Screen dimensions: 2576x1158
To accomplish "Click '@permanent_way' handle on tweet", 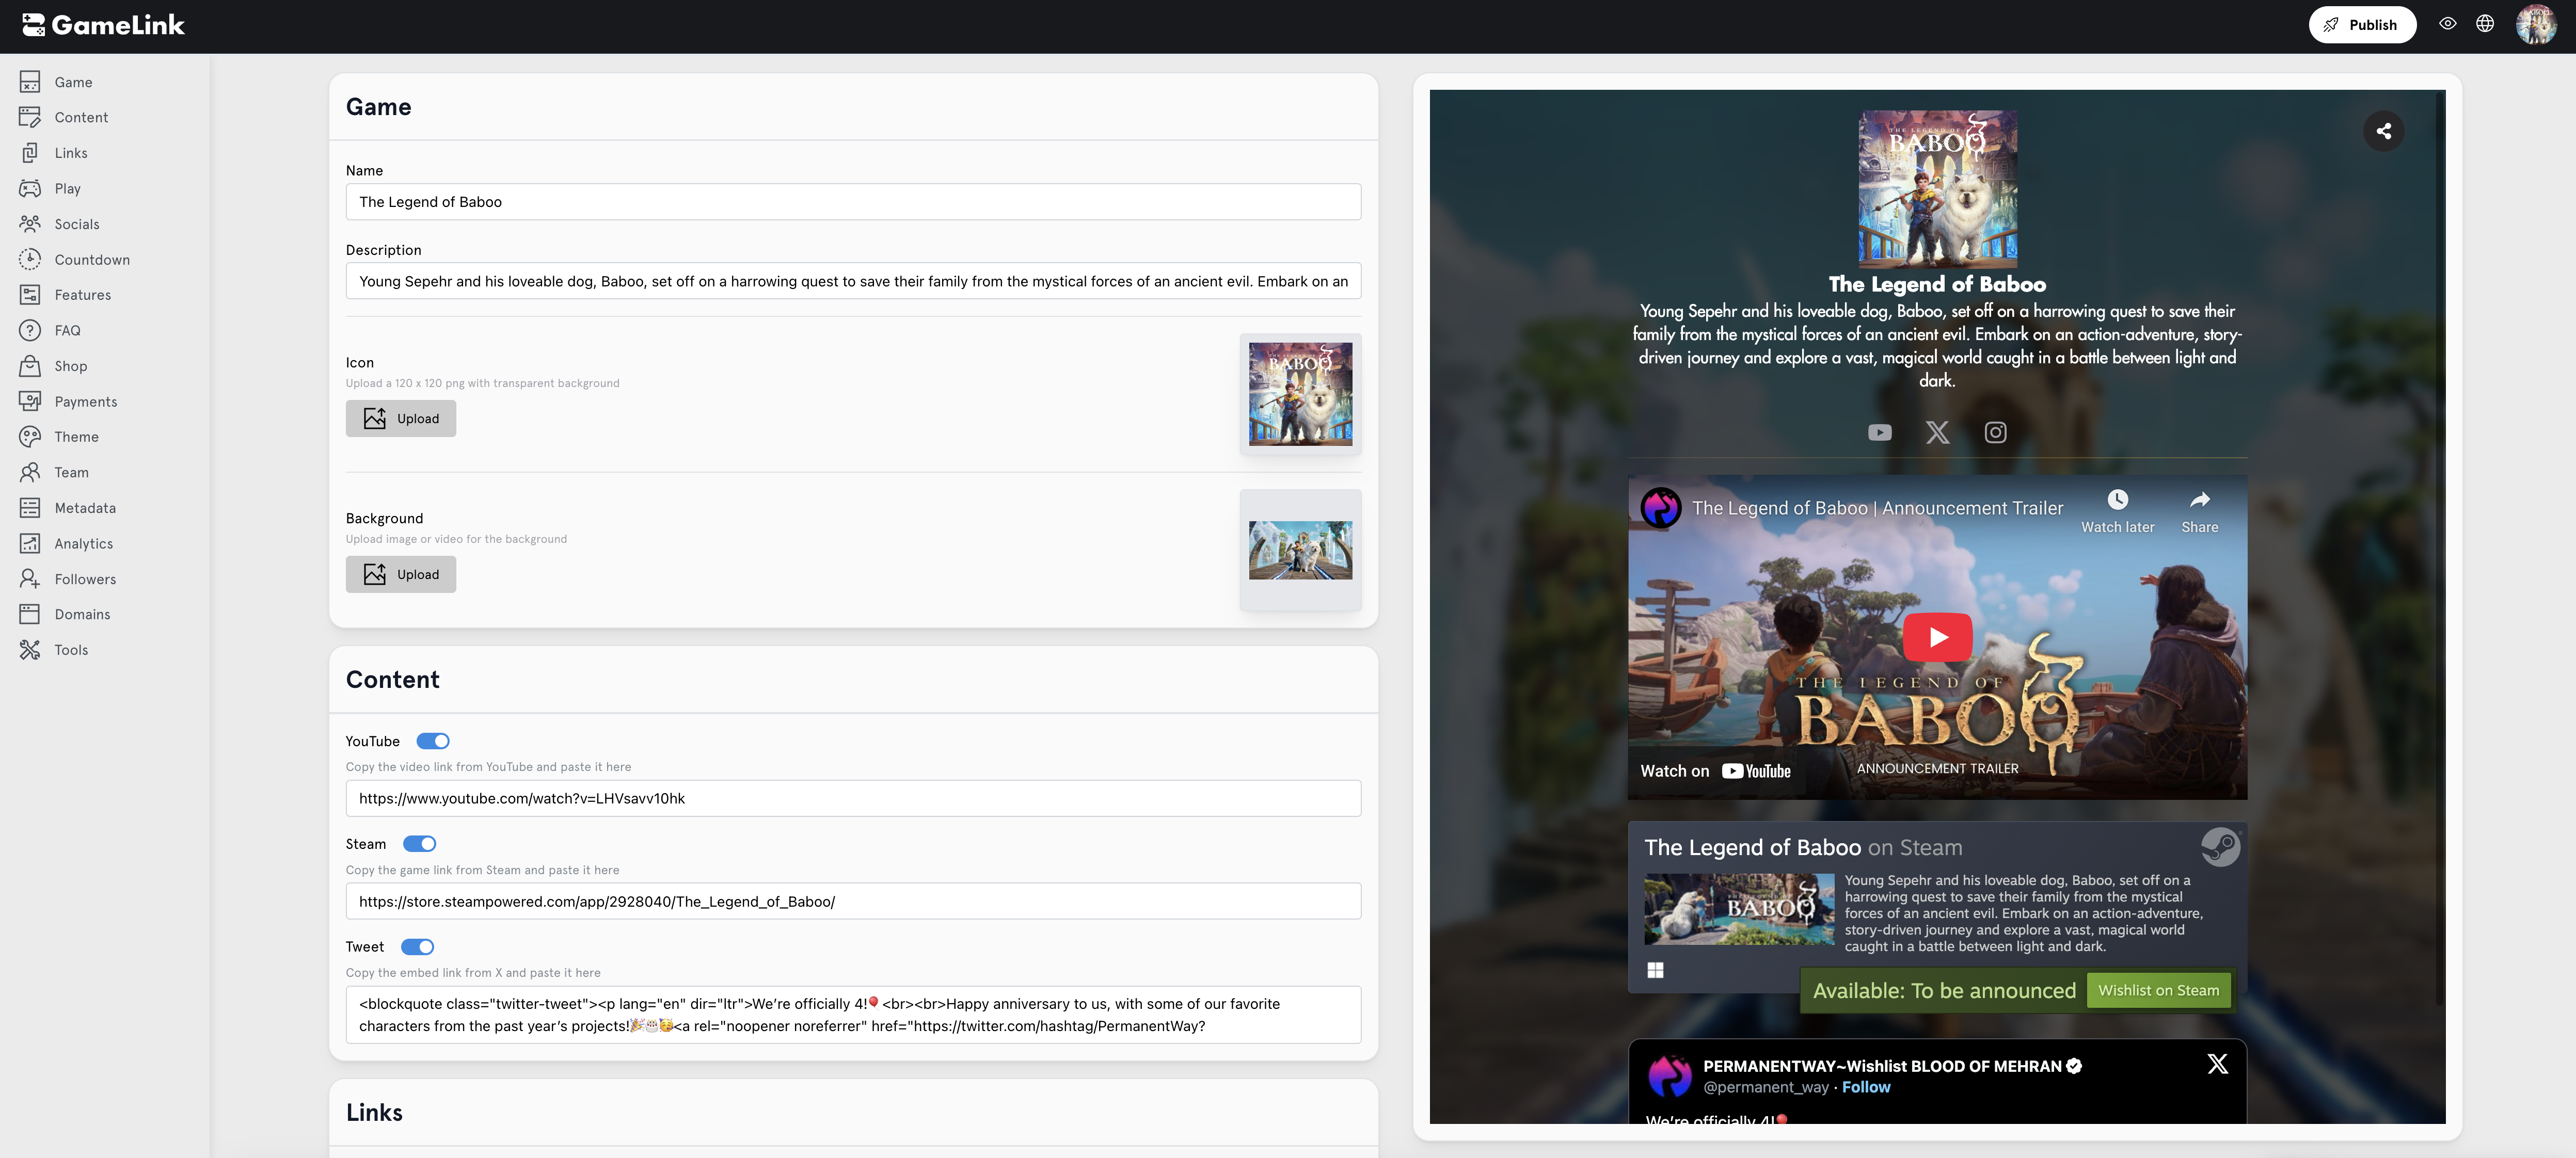I will pos(1765,1087).
